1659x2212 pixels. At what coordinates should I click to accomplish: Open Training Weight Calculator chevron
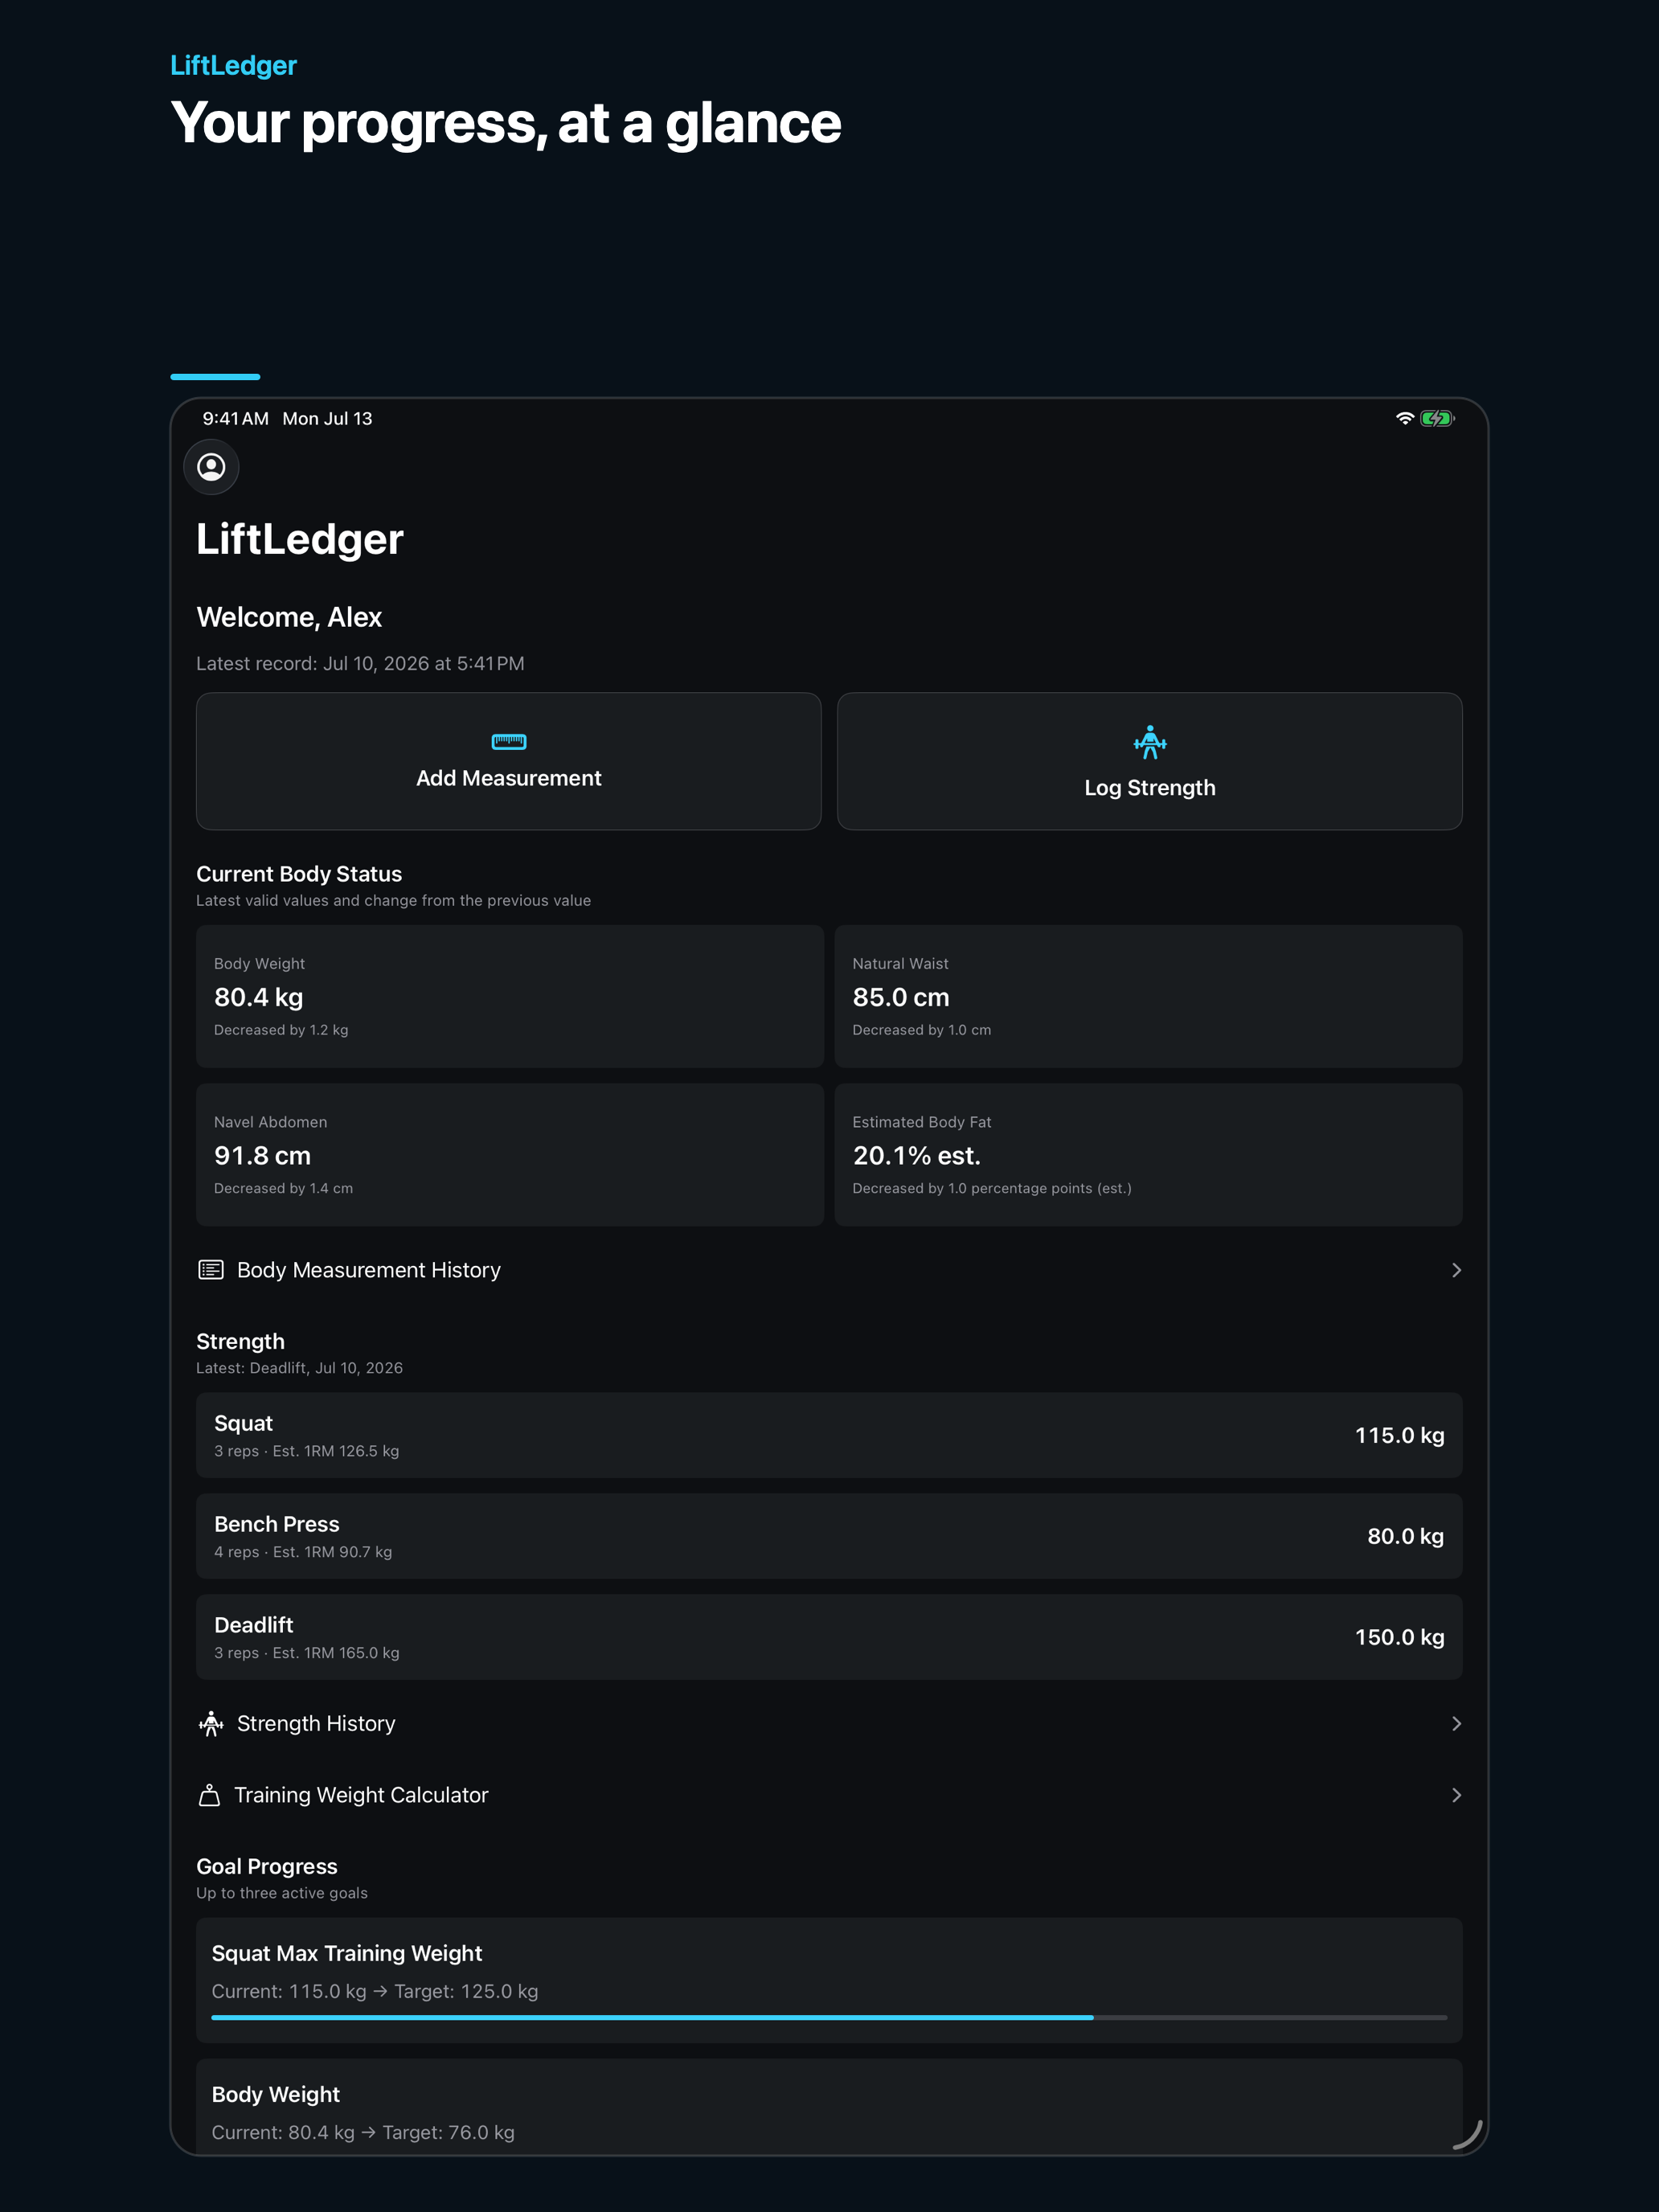tap(1456, 1795)
